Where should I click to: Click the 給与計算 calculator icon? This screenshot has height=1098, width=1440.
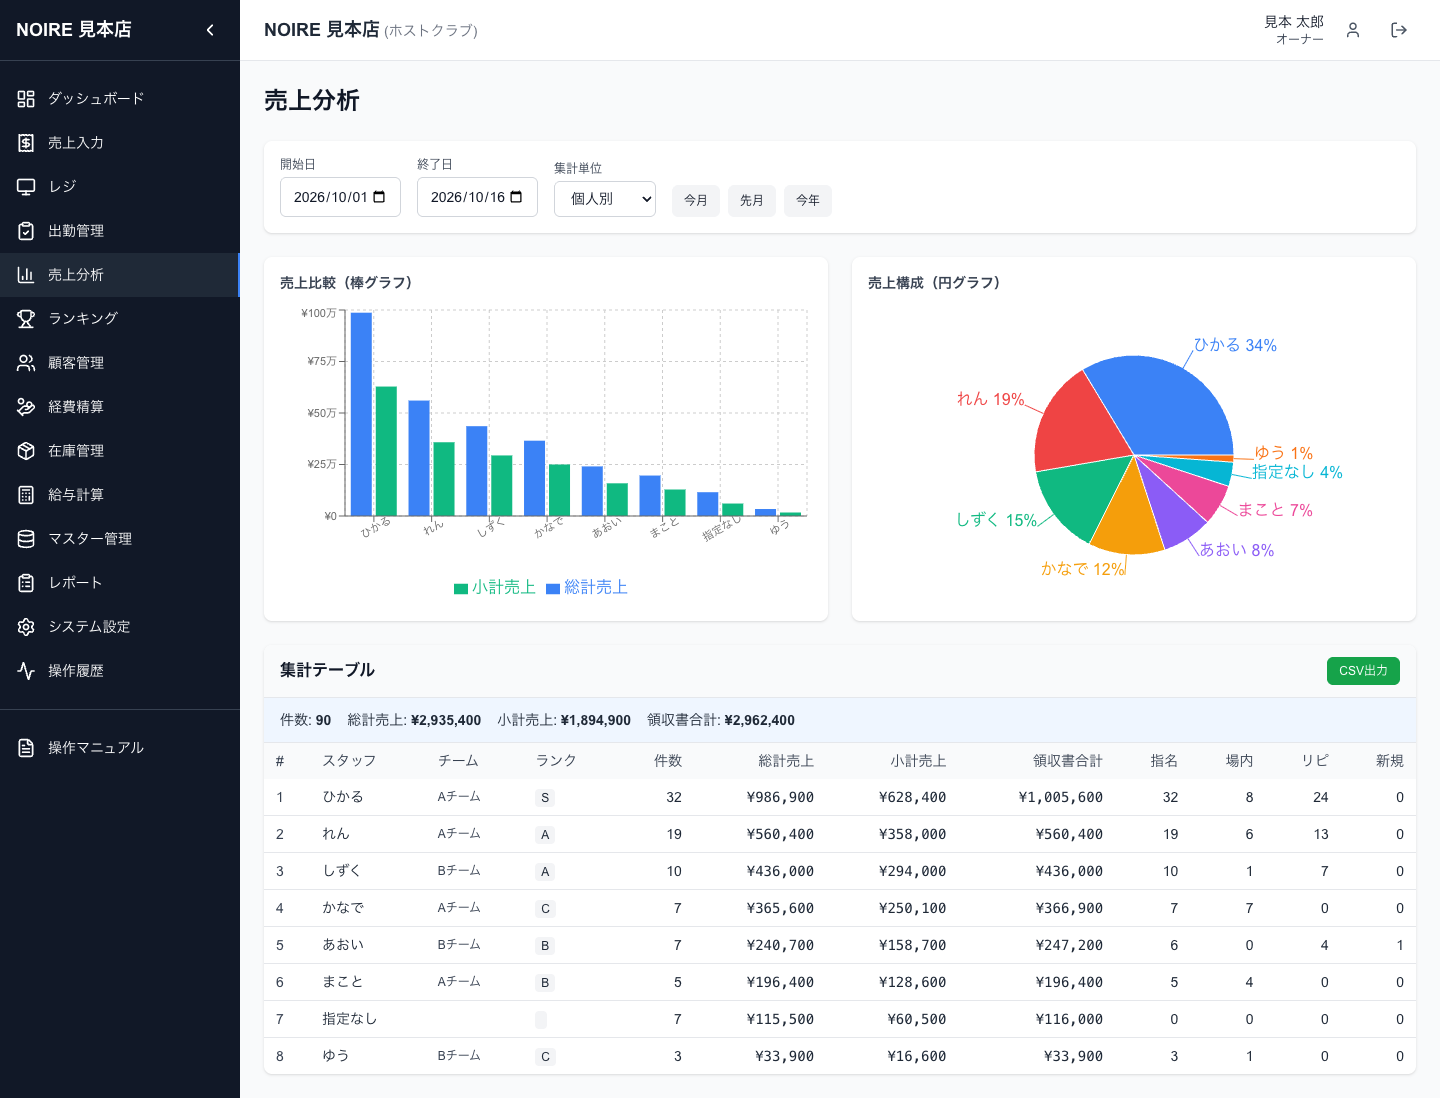click(26, 495)
